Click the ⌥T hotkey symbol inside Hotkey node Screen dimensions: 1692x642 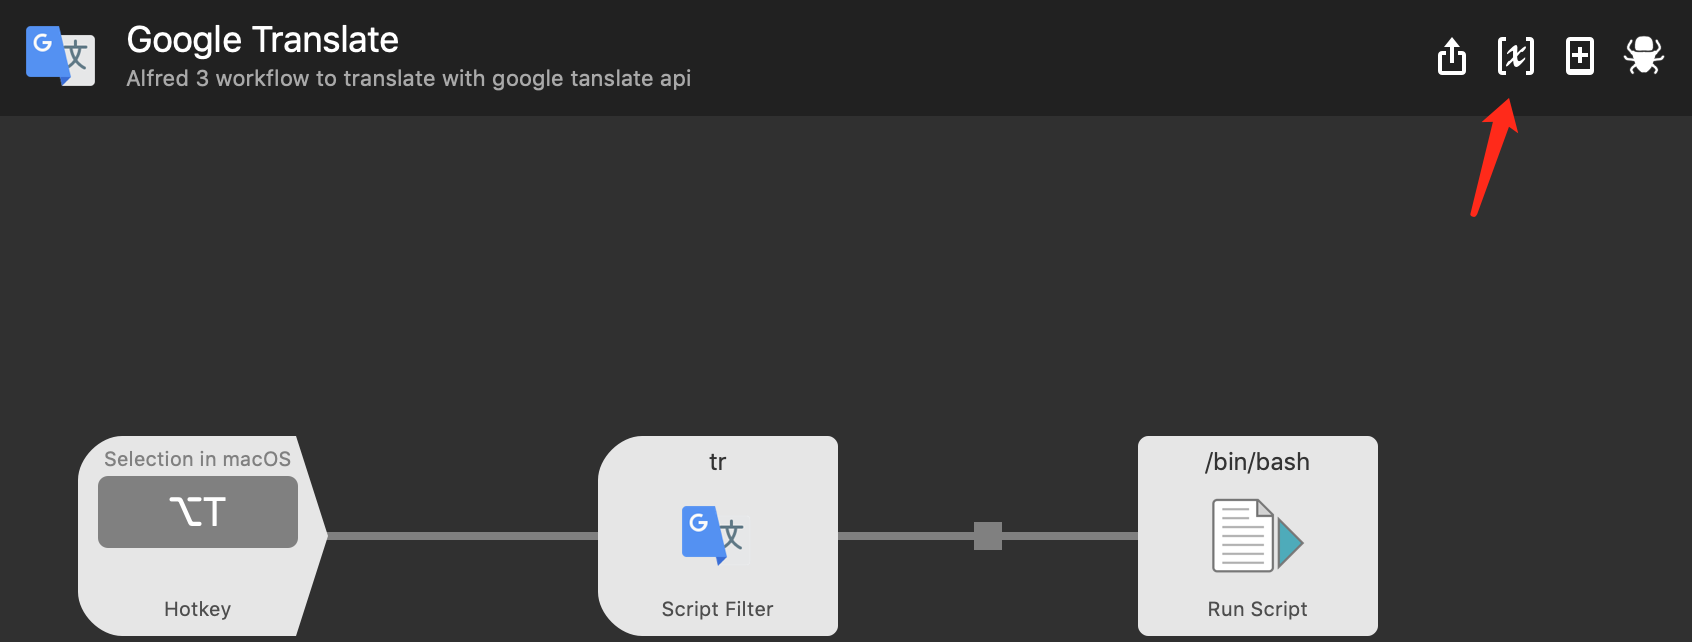(197, 511)
